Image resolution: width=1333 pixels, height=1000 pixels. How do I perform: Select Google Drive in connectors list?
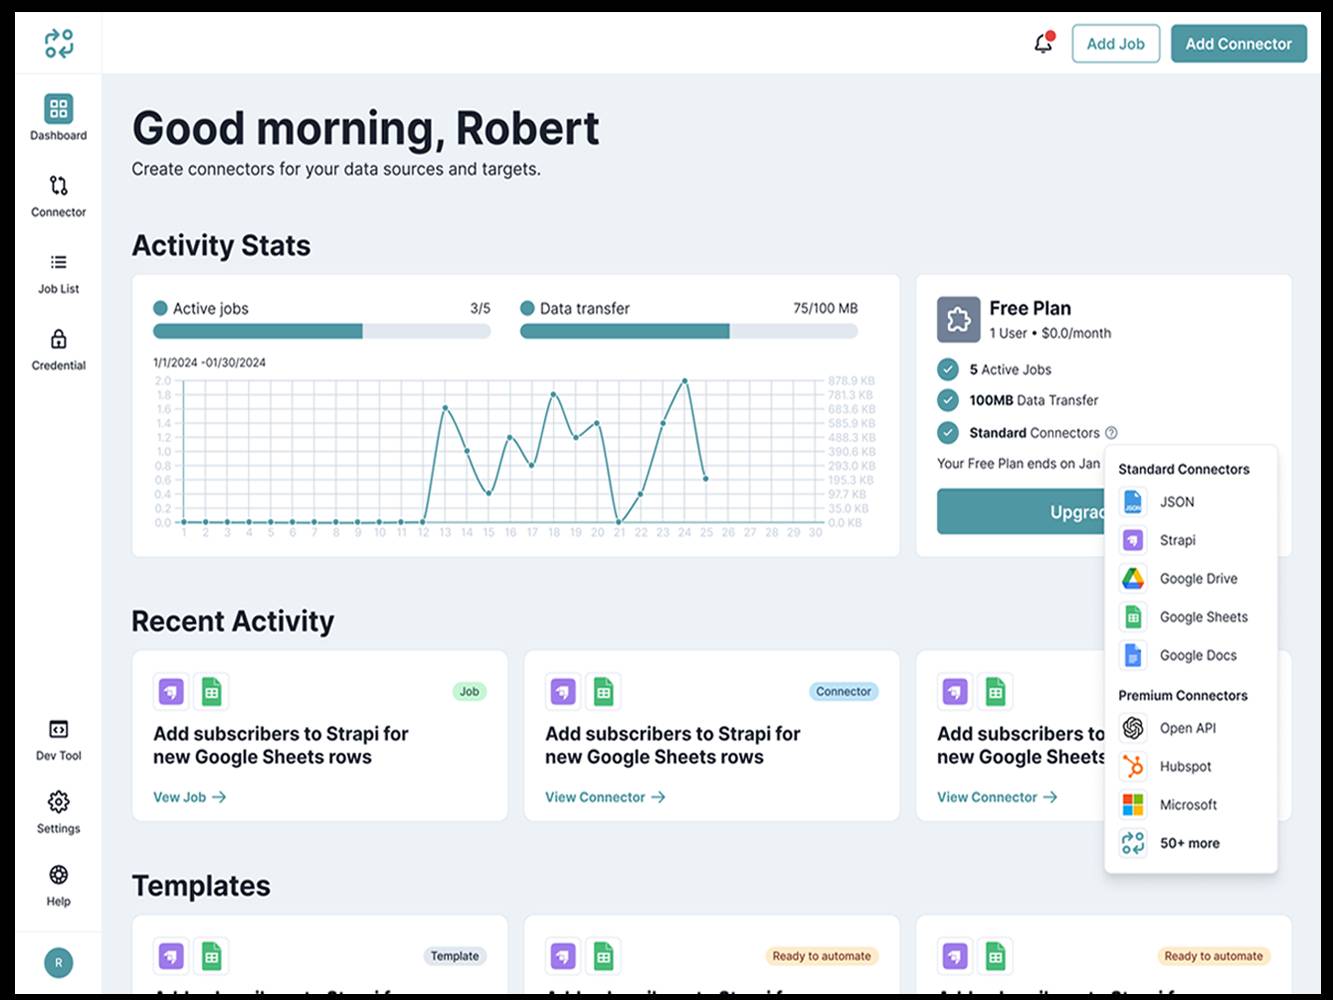(1197, 578)
